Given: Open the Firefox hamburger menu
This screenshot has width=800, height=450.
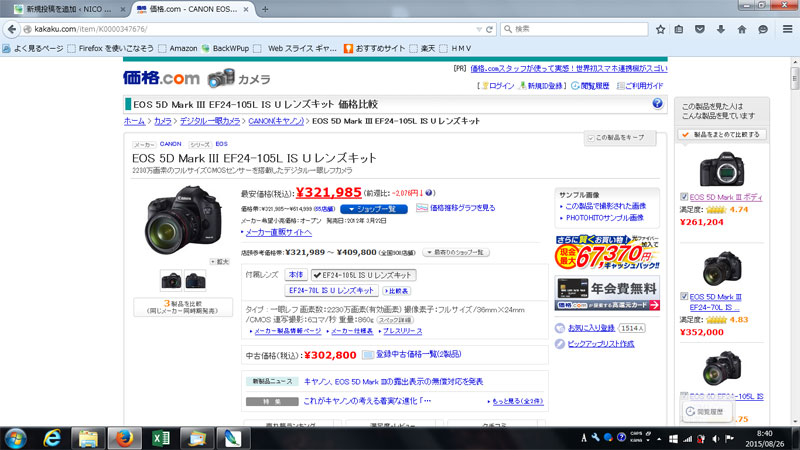Looking at the screenshot, I should point(787,29).
